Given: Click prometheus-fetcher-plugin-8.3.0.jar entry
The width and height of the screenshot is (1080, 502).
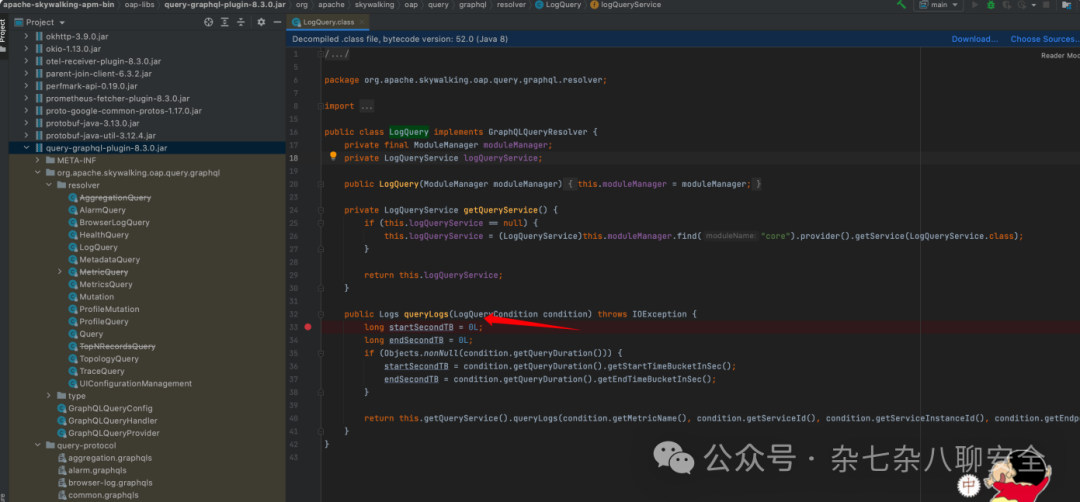Looking at the screenshot, I should [x=118, y=98].
